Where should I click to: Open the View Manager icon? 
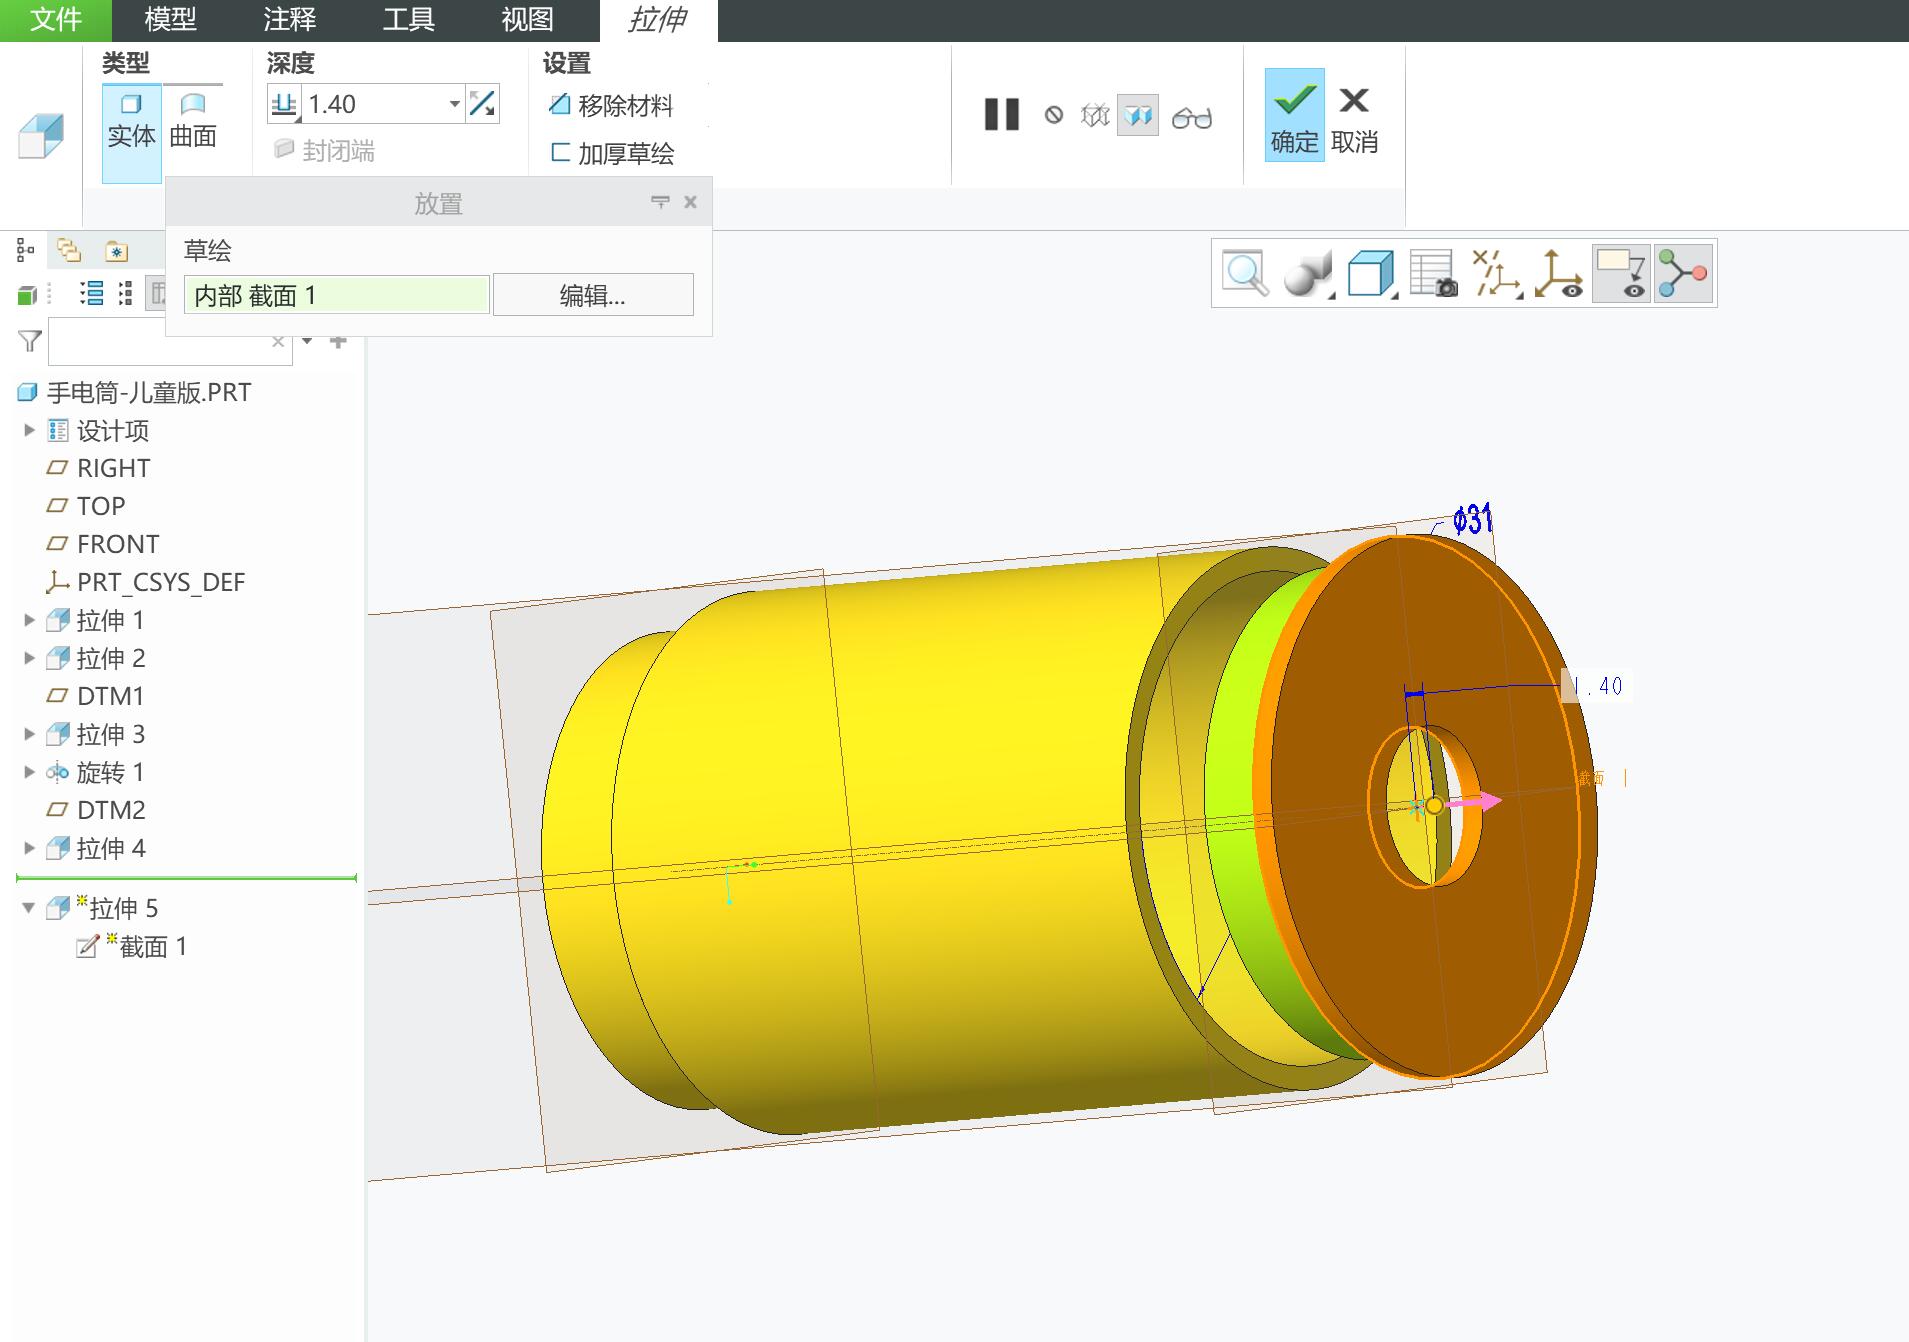coord(1433,273)
